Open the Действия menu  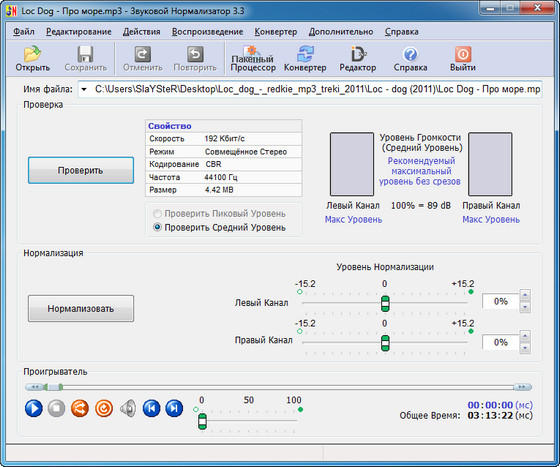pos(141,32)
